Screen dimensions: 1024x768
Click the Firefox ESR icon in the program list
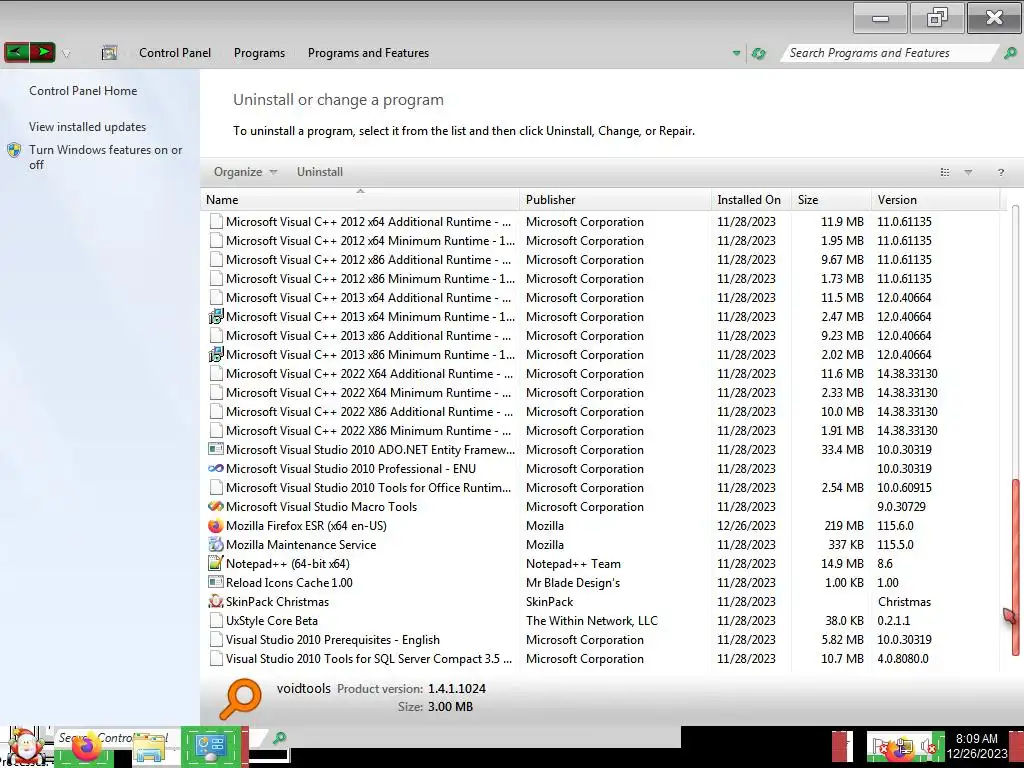pos(216,526)
